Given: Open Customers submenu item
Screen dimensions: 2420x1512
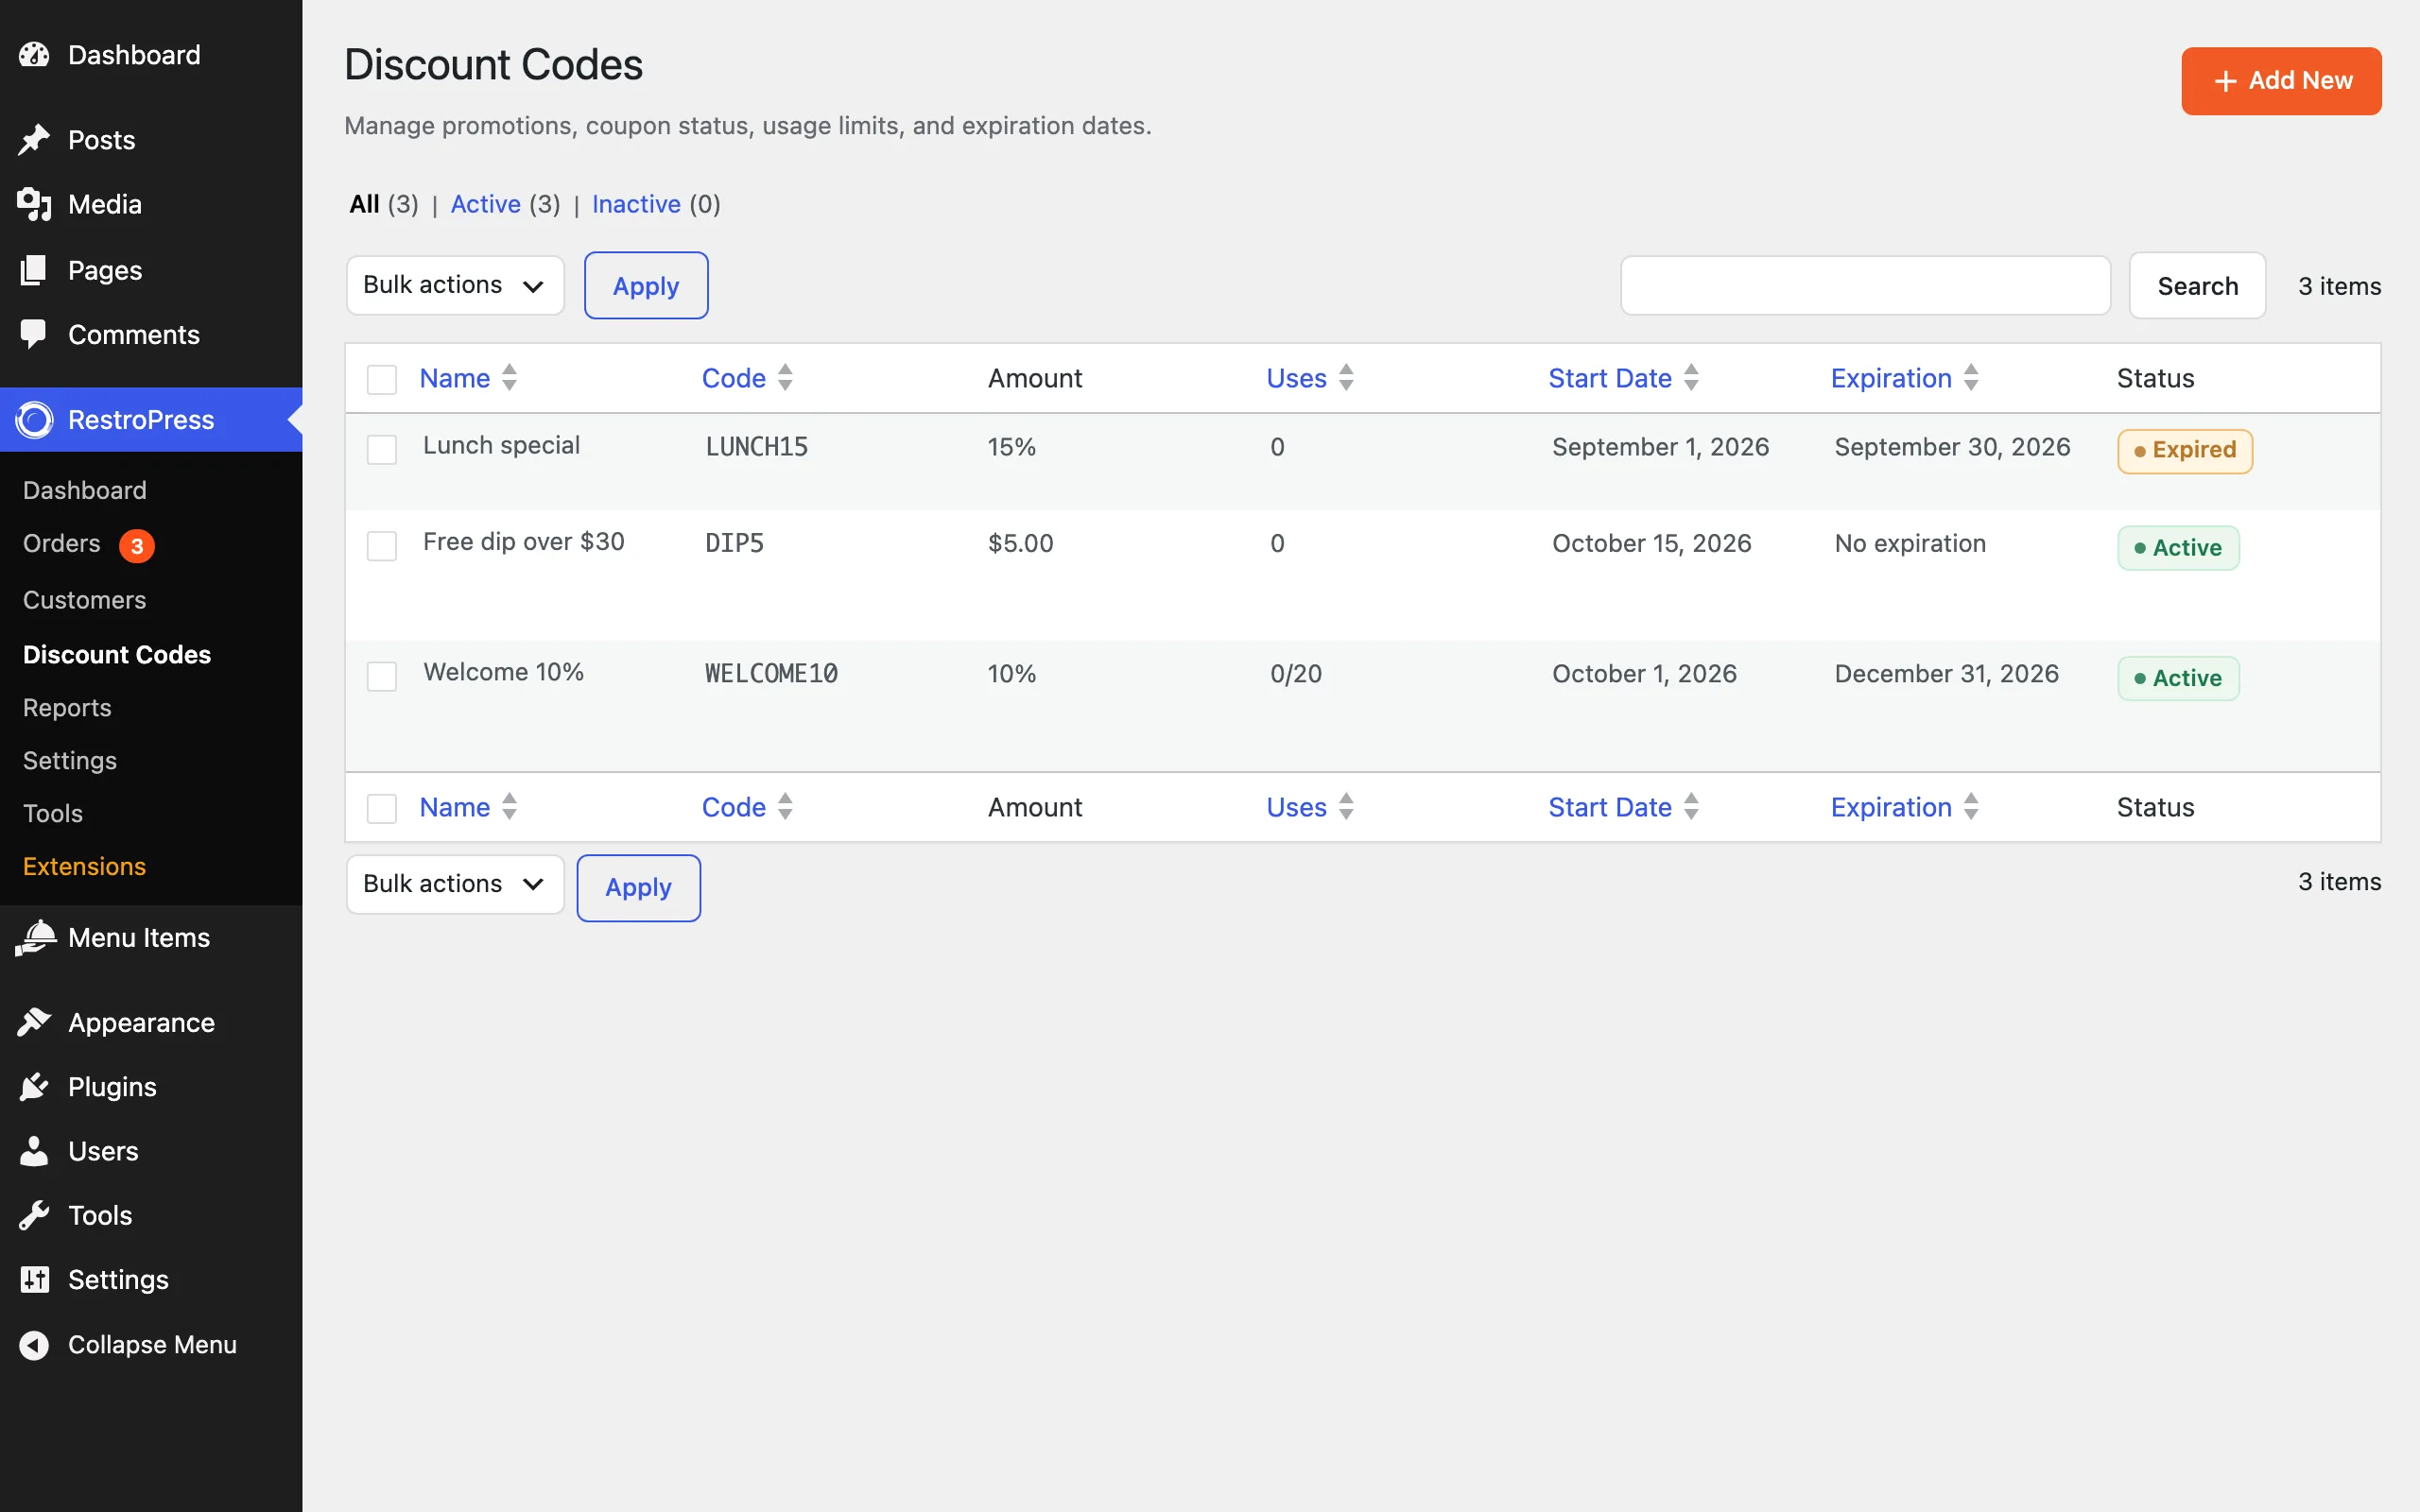Looking at the screenshot, I should 85,600.
